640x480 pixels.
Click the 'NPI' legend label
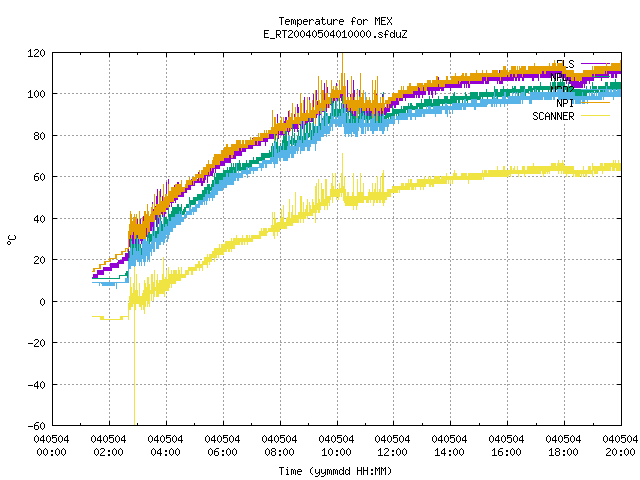[x=565, y=103]
